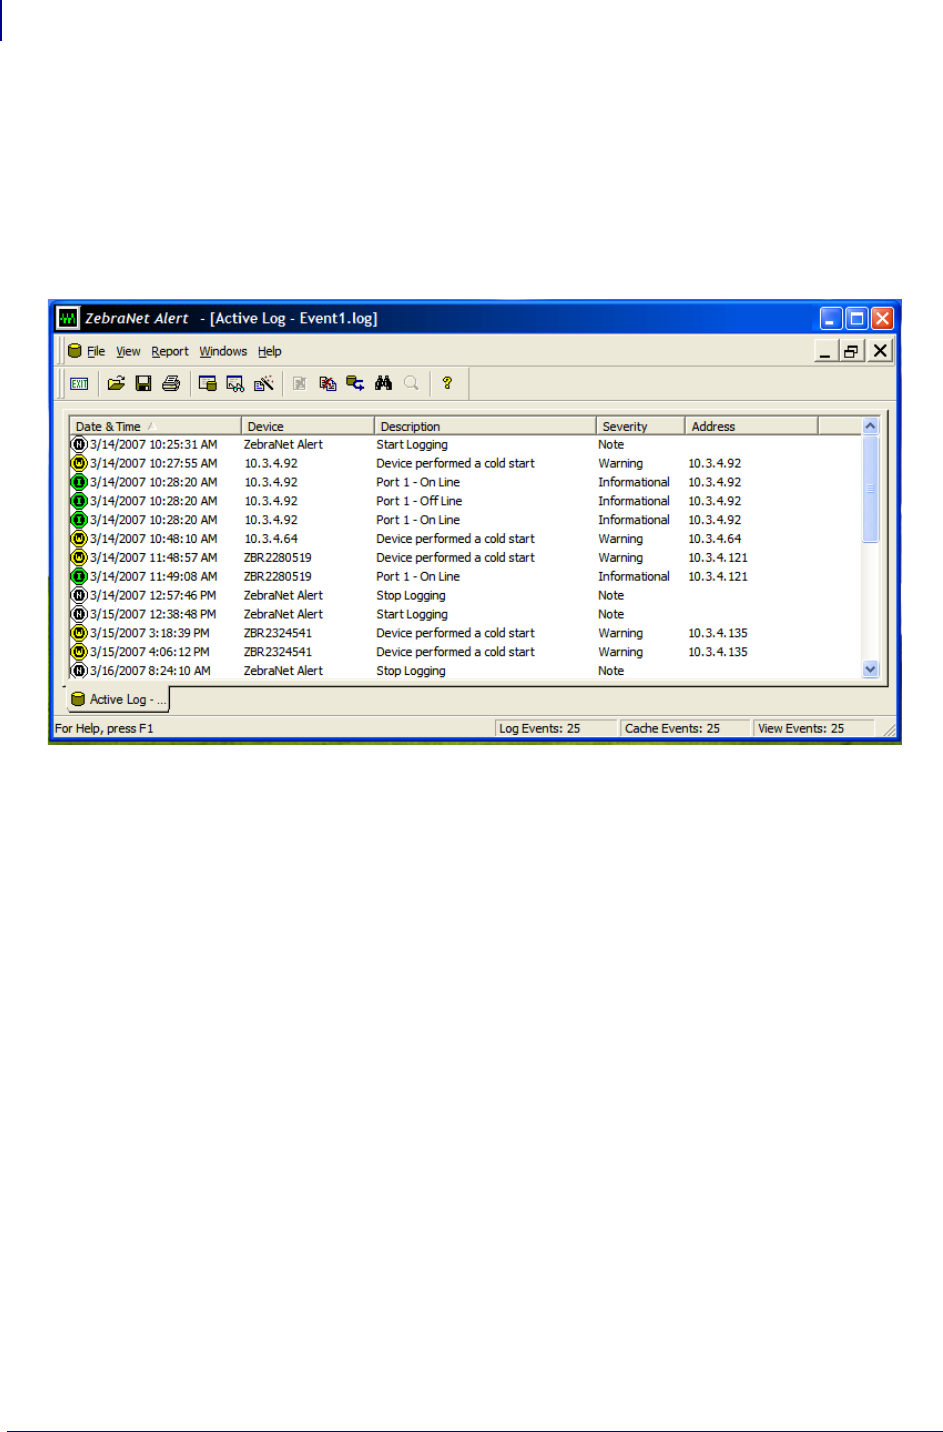The width and height of the screenshot is (943, 1432).
Task: Minimize the inner Active Log window
Action: (x=826, y=351)
